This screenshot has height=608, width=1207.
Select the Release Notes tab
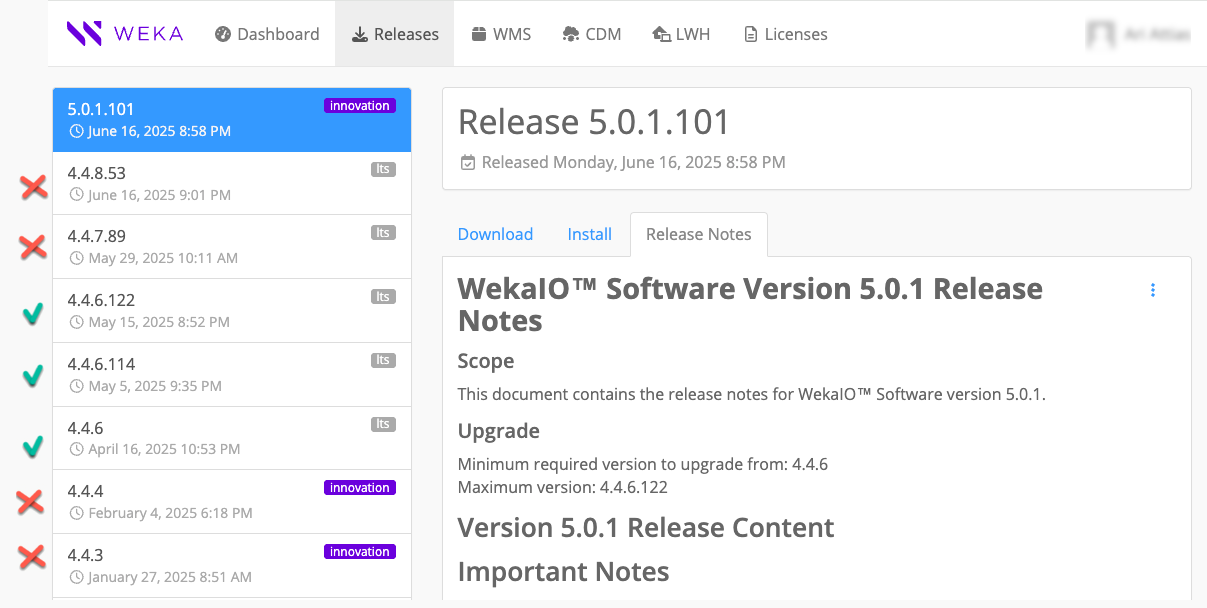click(x=698, y=234)
